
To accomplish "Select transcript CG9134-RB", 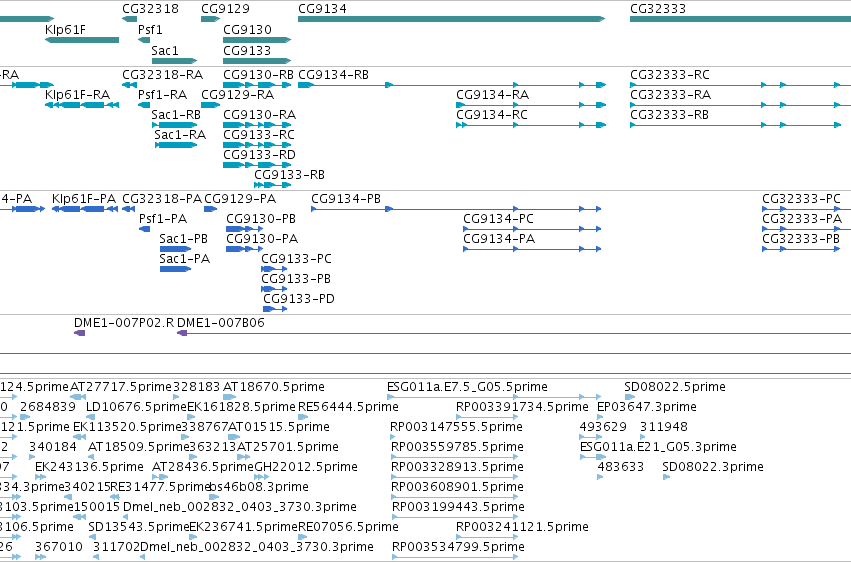I will click(452, 85).
